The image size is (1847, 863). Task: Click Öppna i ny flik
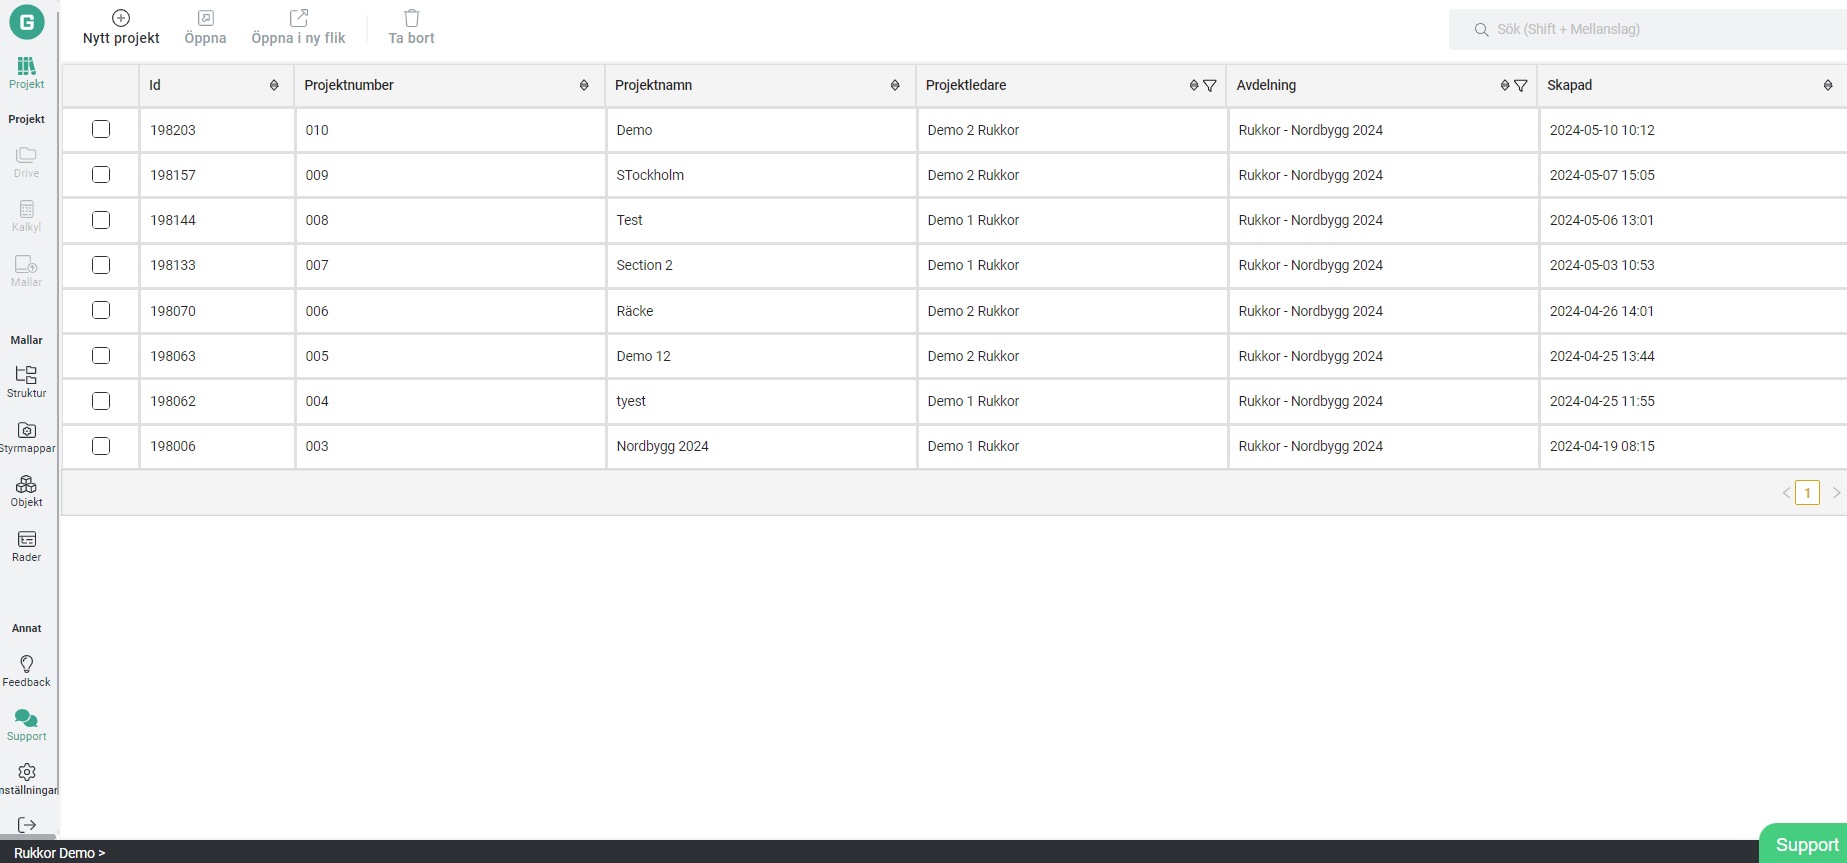tap(298, 28)
